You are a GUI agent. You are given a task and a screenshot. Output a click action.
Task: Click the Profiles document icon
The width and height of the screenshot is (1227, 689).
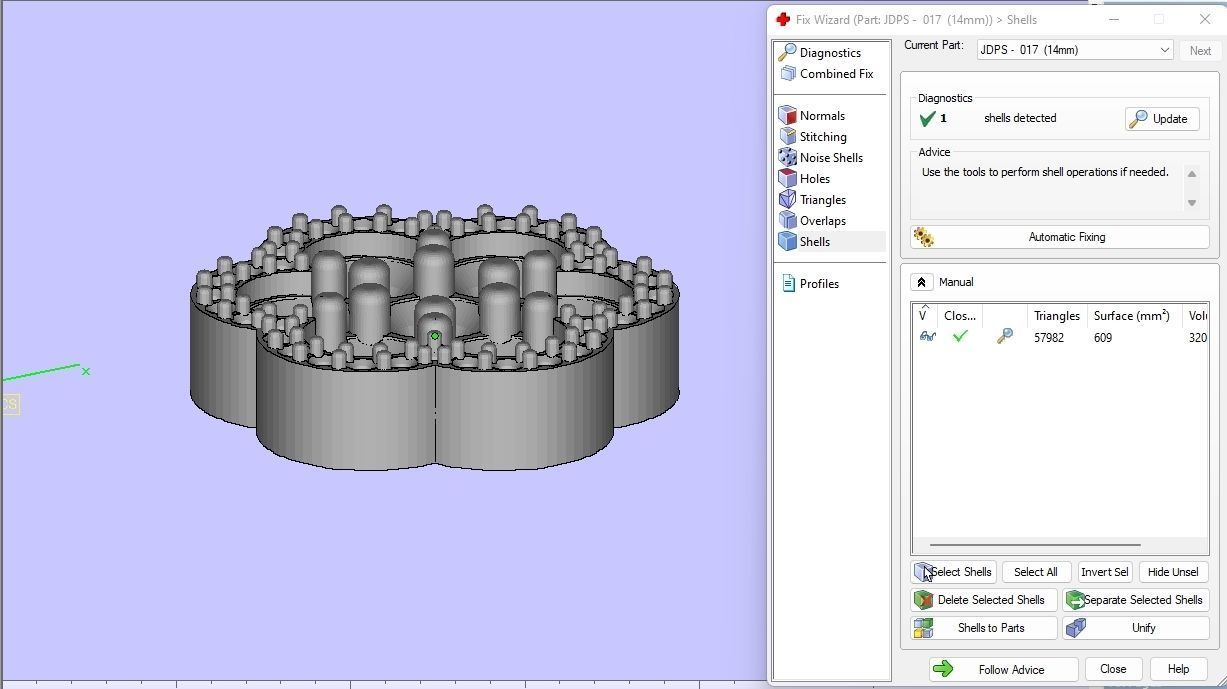pos(788,284)
